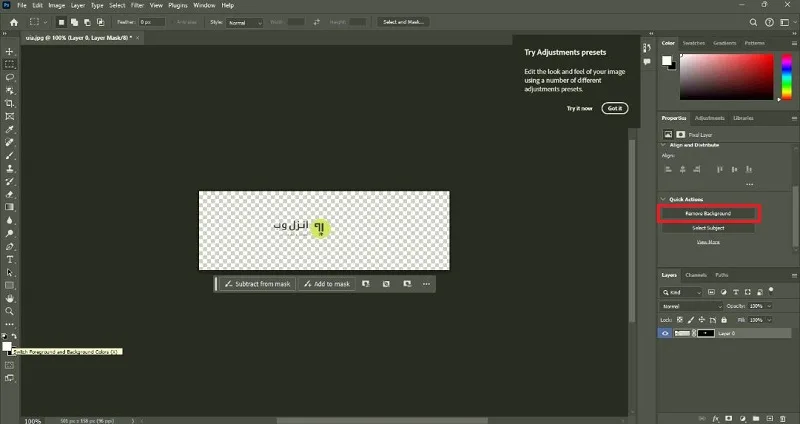Open the Filter menu
The height and width of the screenshot is (424, 800).
137,5
